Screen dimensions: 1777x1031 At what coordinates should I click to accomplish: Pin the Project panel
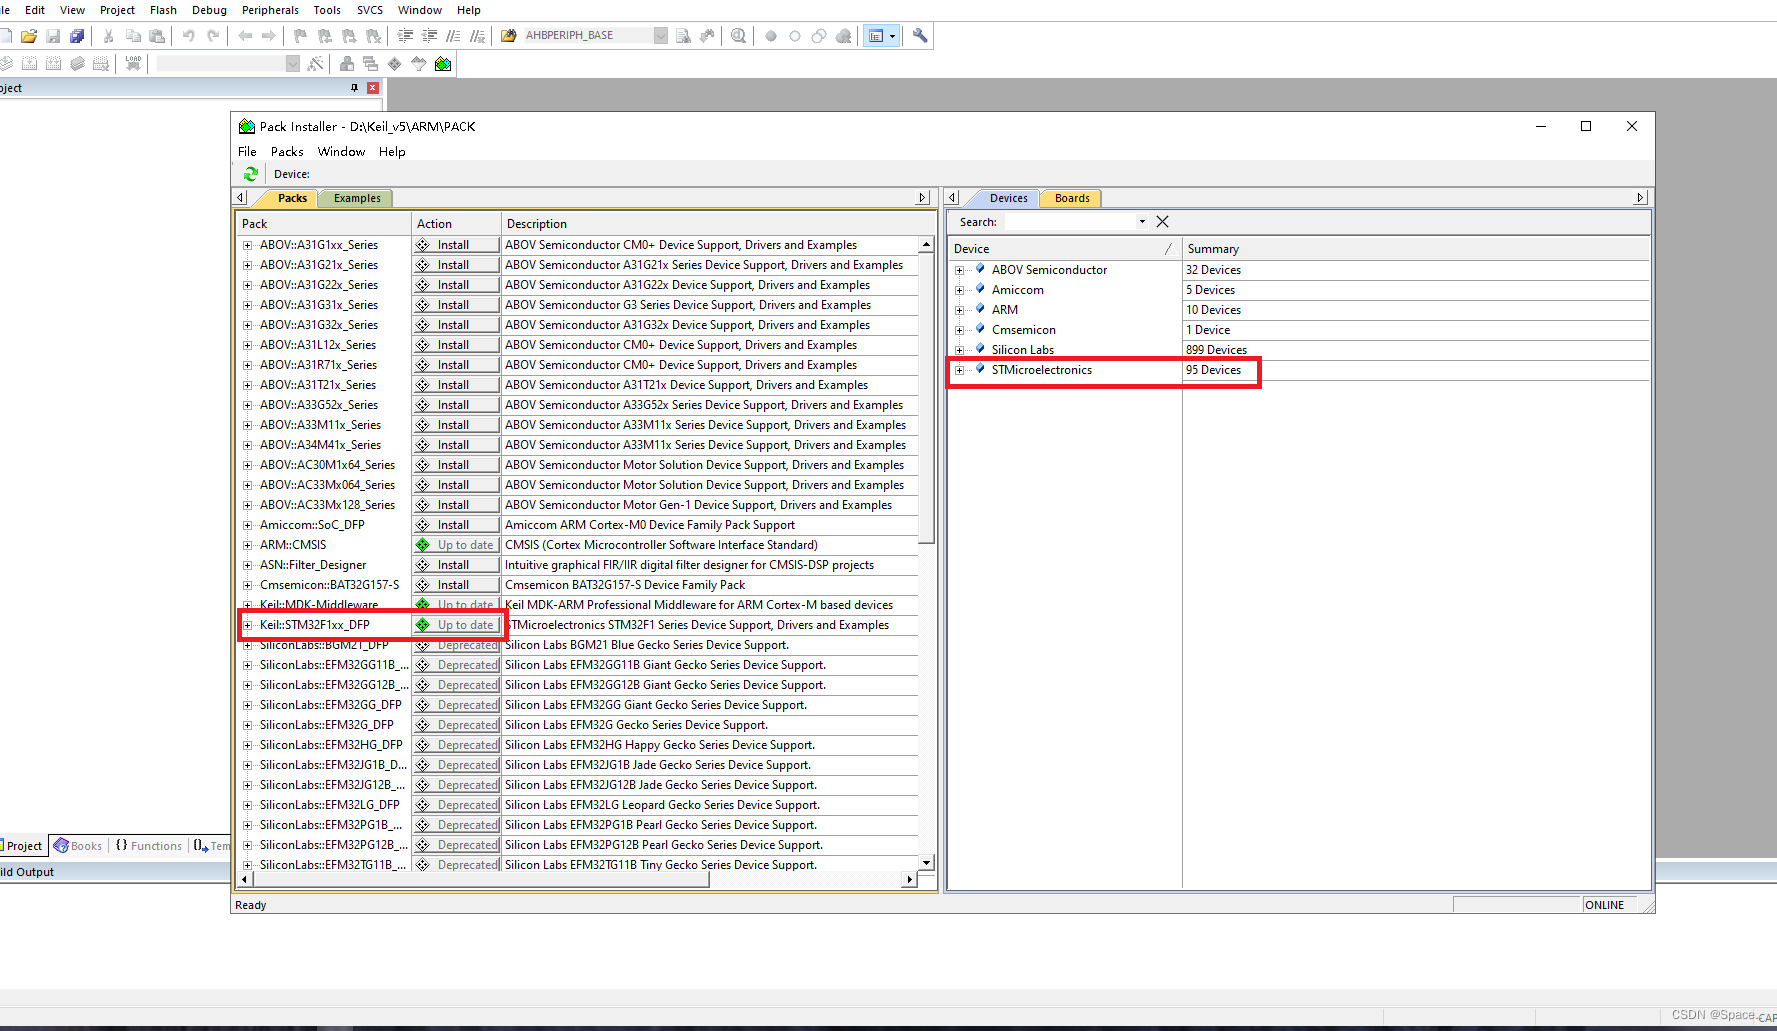pyautogui.click(x=354, y=88)
